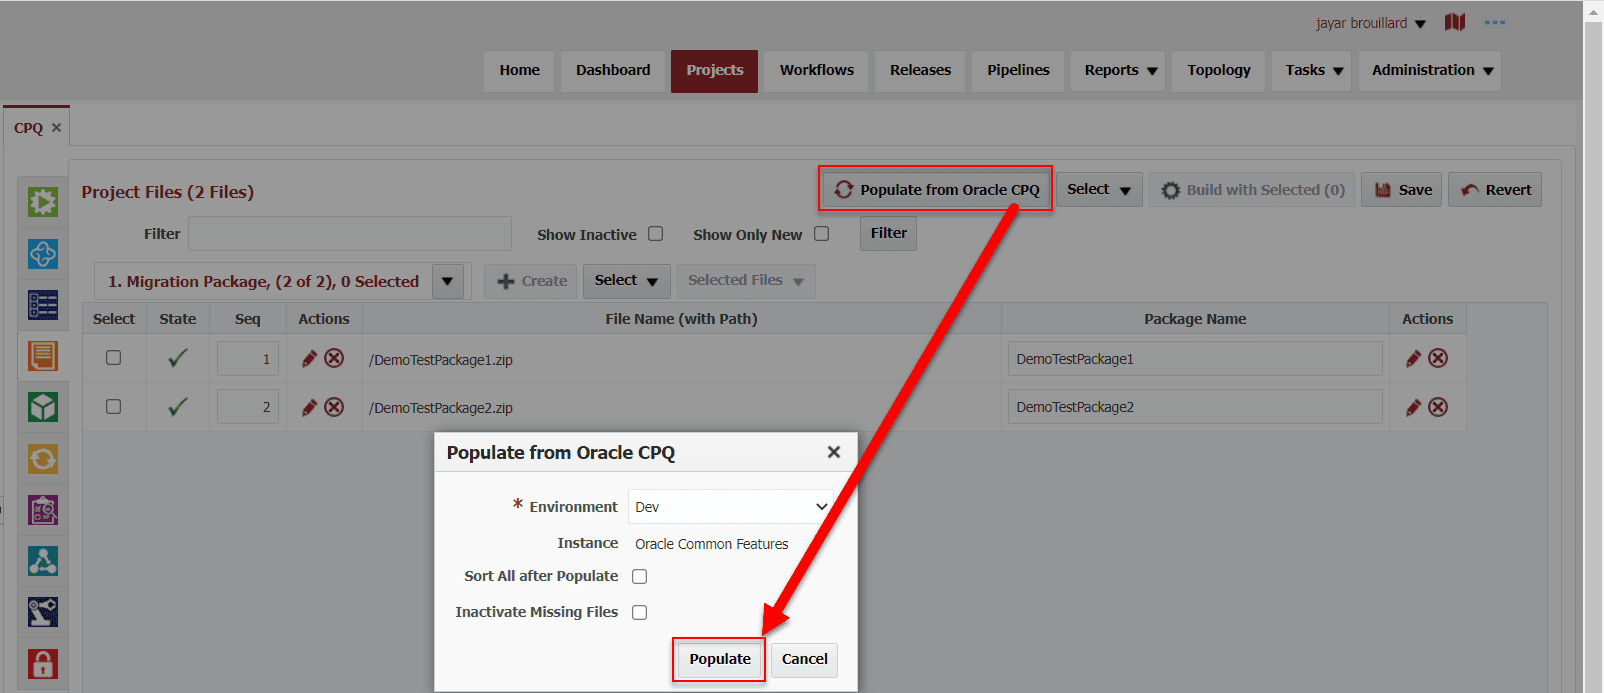This screenshot has width=1604, height=693.
Task: Click delete icon beside DemoTestPackage1 package name
Action: coord(1438,358)
